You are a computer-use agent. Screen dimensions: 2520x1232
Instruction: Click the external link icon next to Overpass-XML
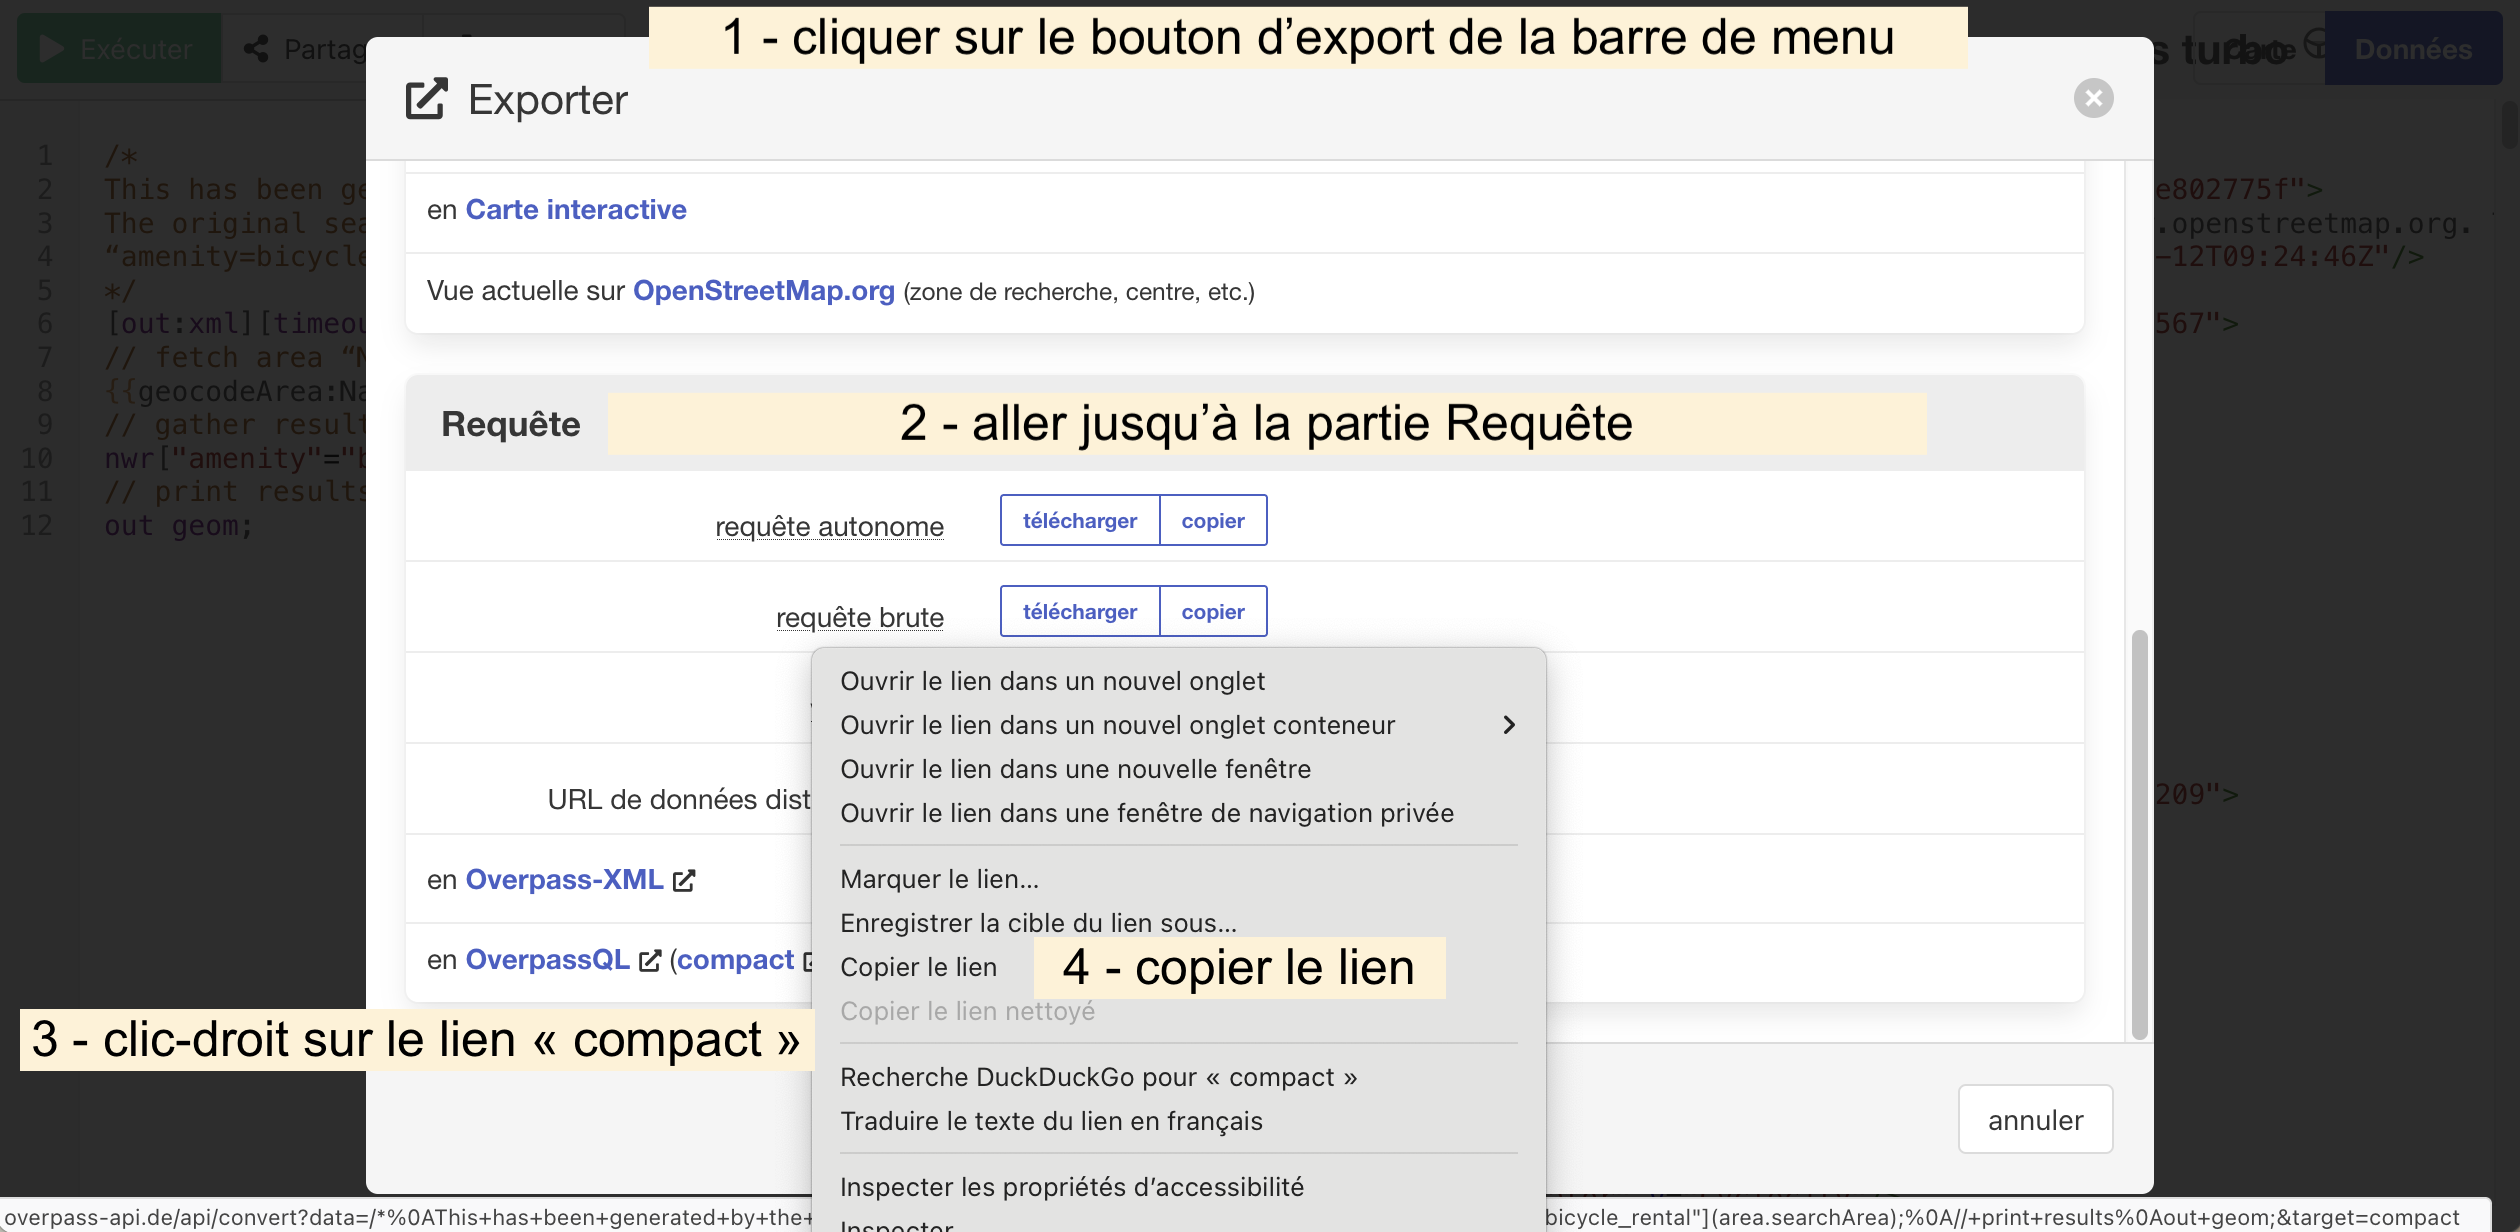click(x=684, y=880)
